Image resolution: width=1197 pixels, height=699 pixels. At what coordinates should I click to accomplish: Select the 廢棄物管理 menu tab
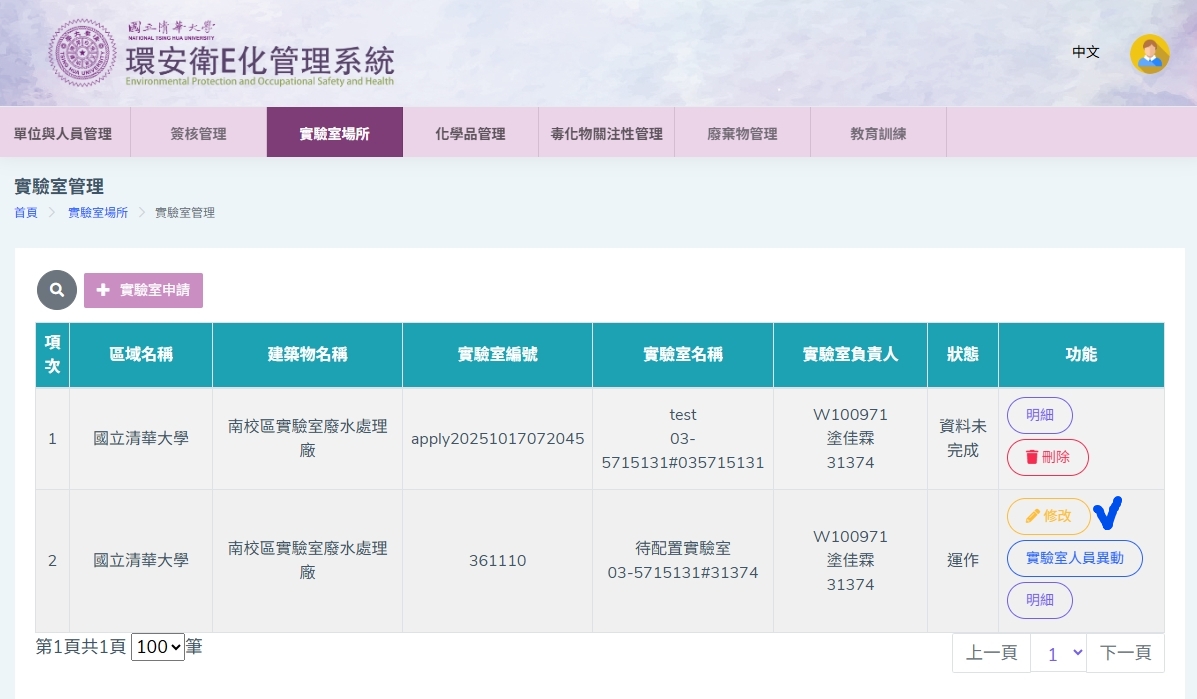pyautogui.click(x=742, y=133)
